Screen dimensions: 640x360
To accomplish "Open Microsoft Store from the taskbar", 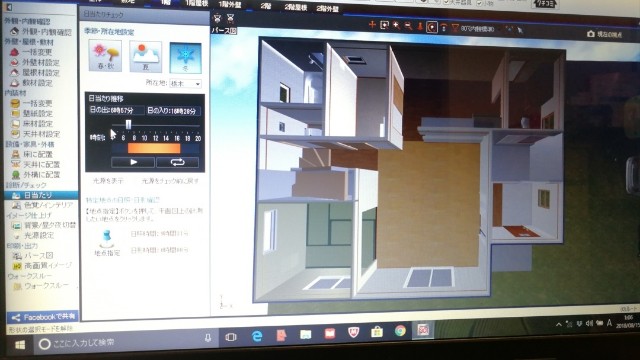I will pos(376,331).
